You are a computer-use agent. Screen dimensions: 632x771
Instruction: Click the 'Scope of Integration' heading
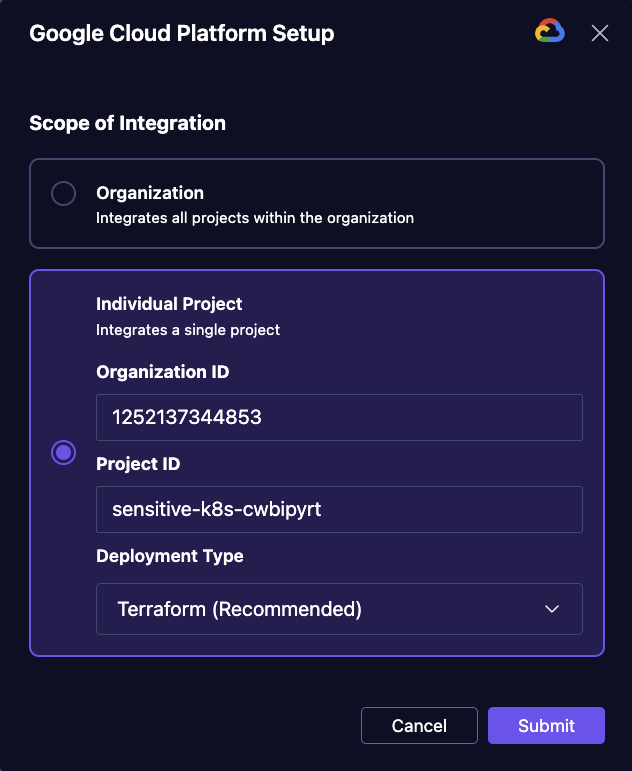click(127, 123)
